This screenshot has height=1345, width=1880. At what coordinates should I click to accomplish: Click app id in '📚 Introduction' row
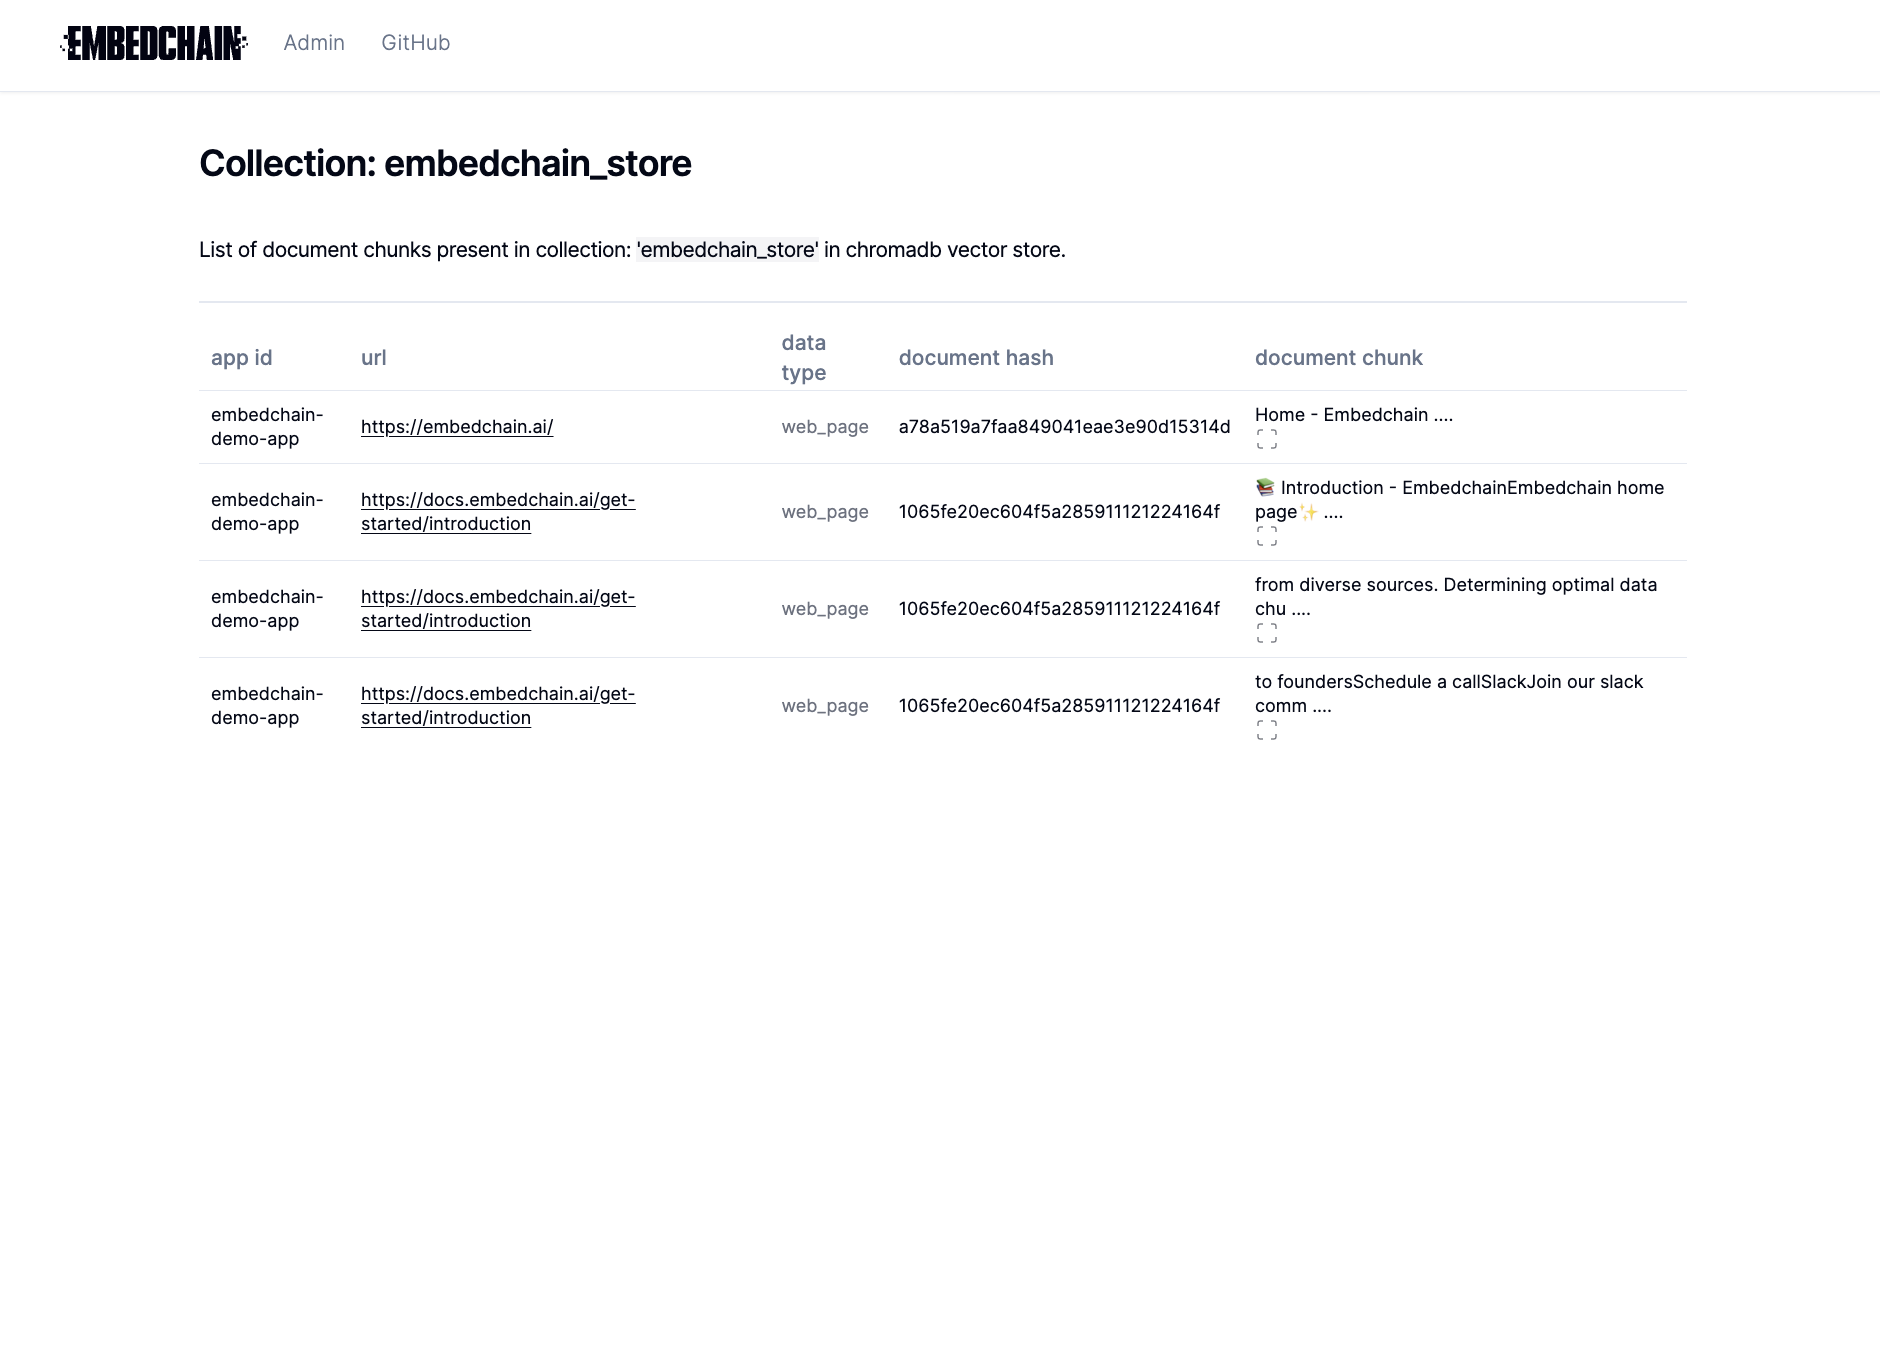coord(267,512)
